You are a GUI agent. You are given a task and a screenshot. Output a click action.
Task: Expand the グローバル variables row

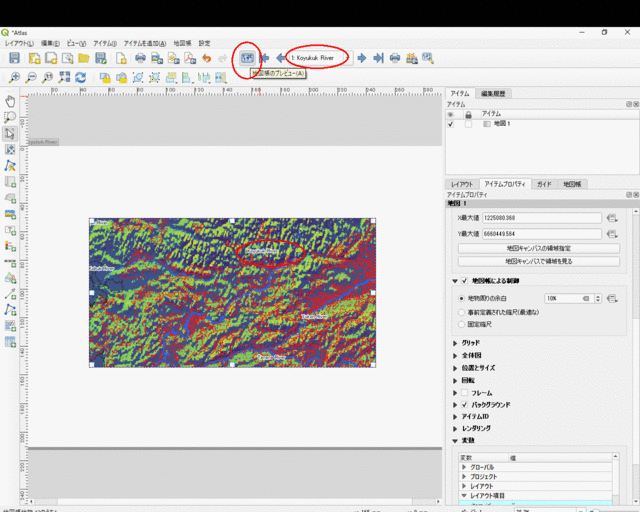(464, 467)
